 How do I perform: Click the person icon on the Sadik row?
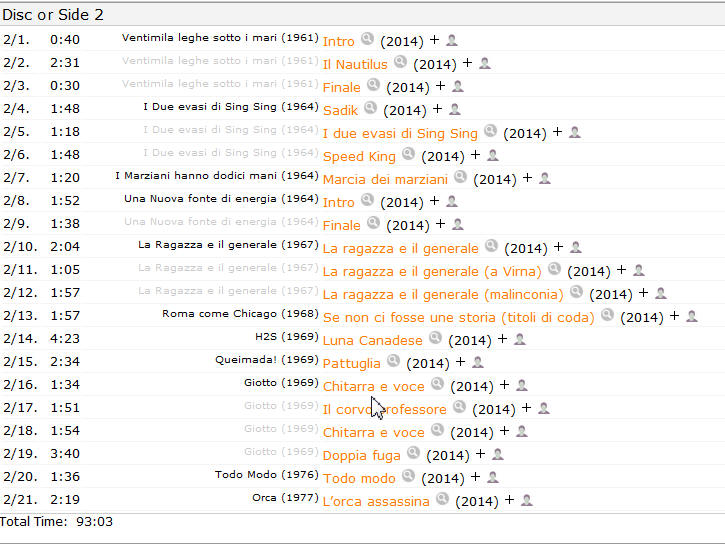click(455, 109)
